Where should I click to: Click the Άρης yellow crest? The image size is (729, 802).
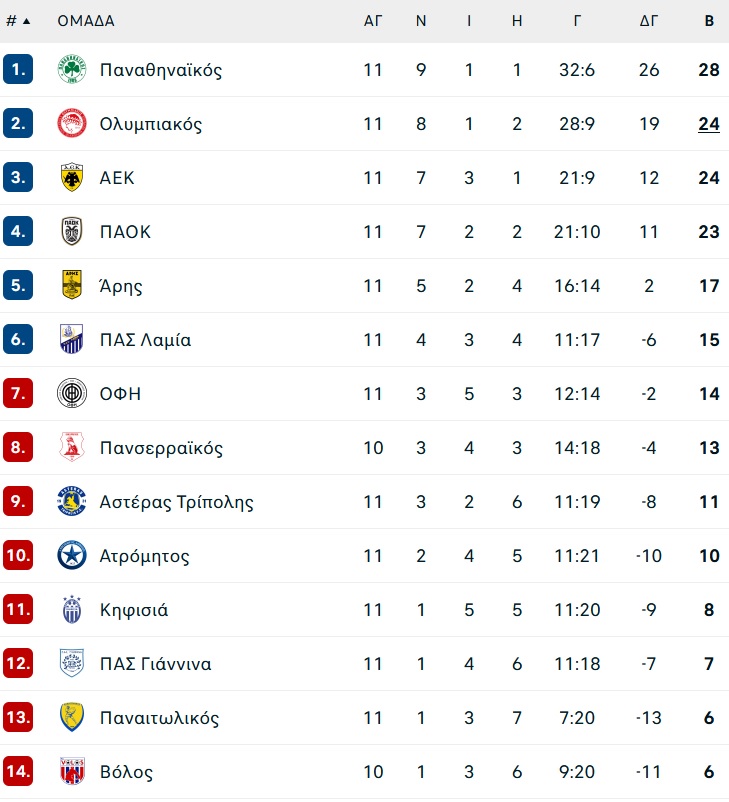point(72,286)
